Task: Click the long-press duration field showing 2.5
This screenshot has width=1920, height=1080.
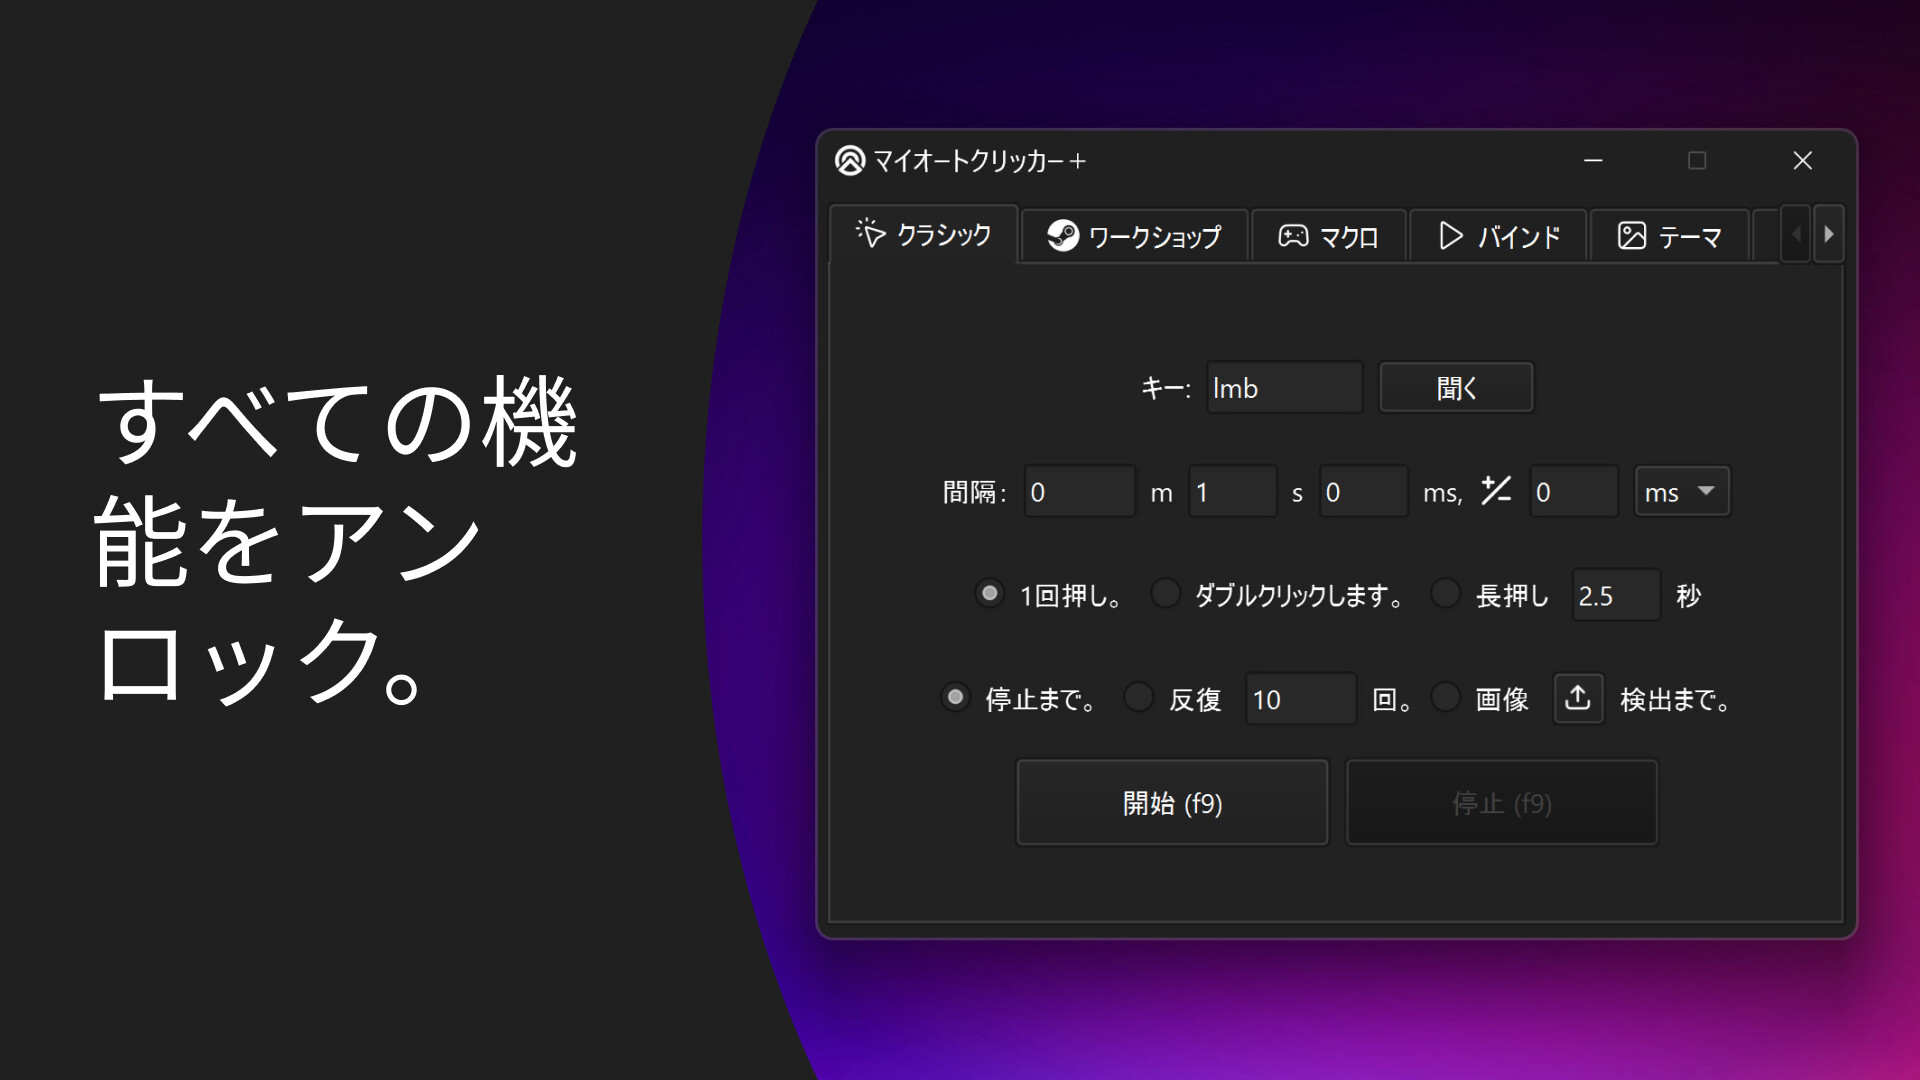Action: 1616,595
